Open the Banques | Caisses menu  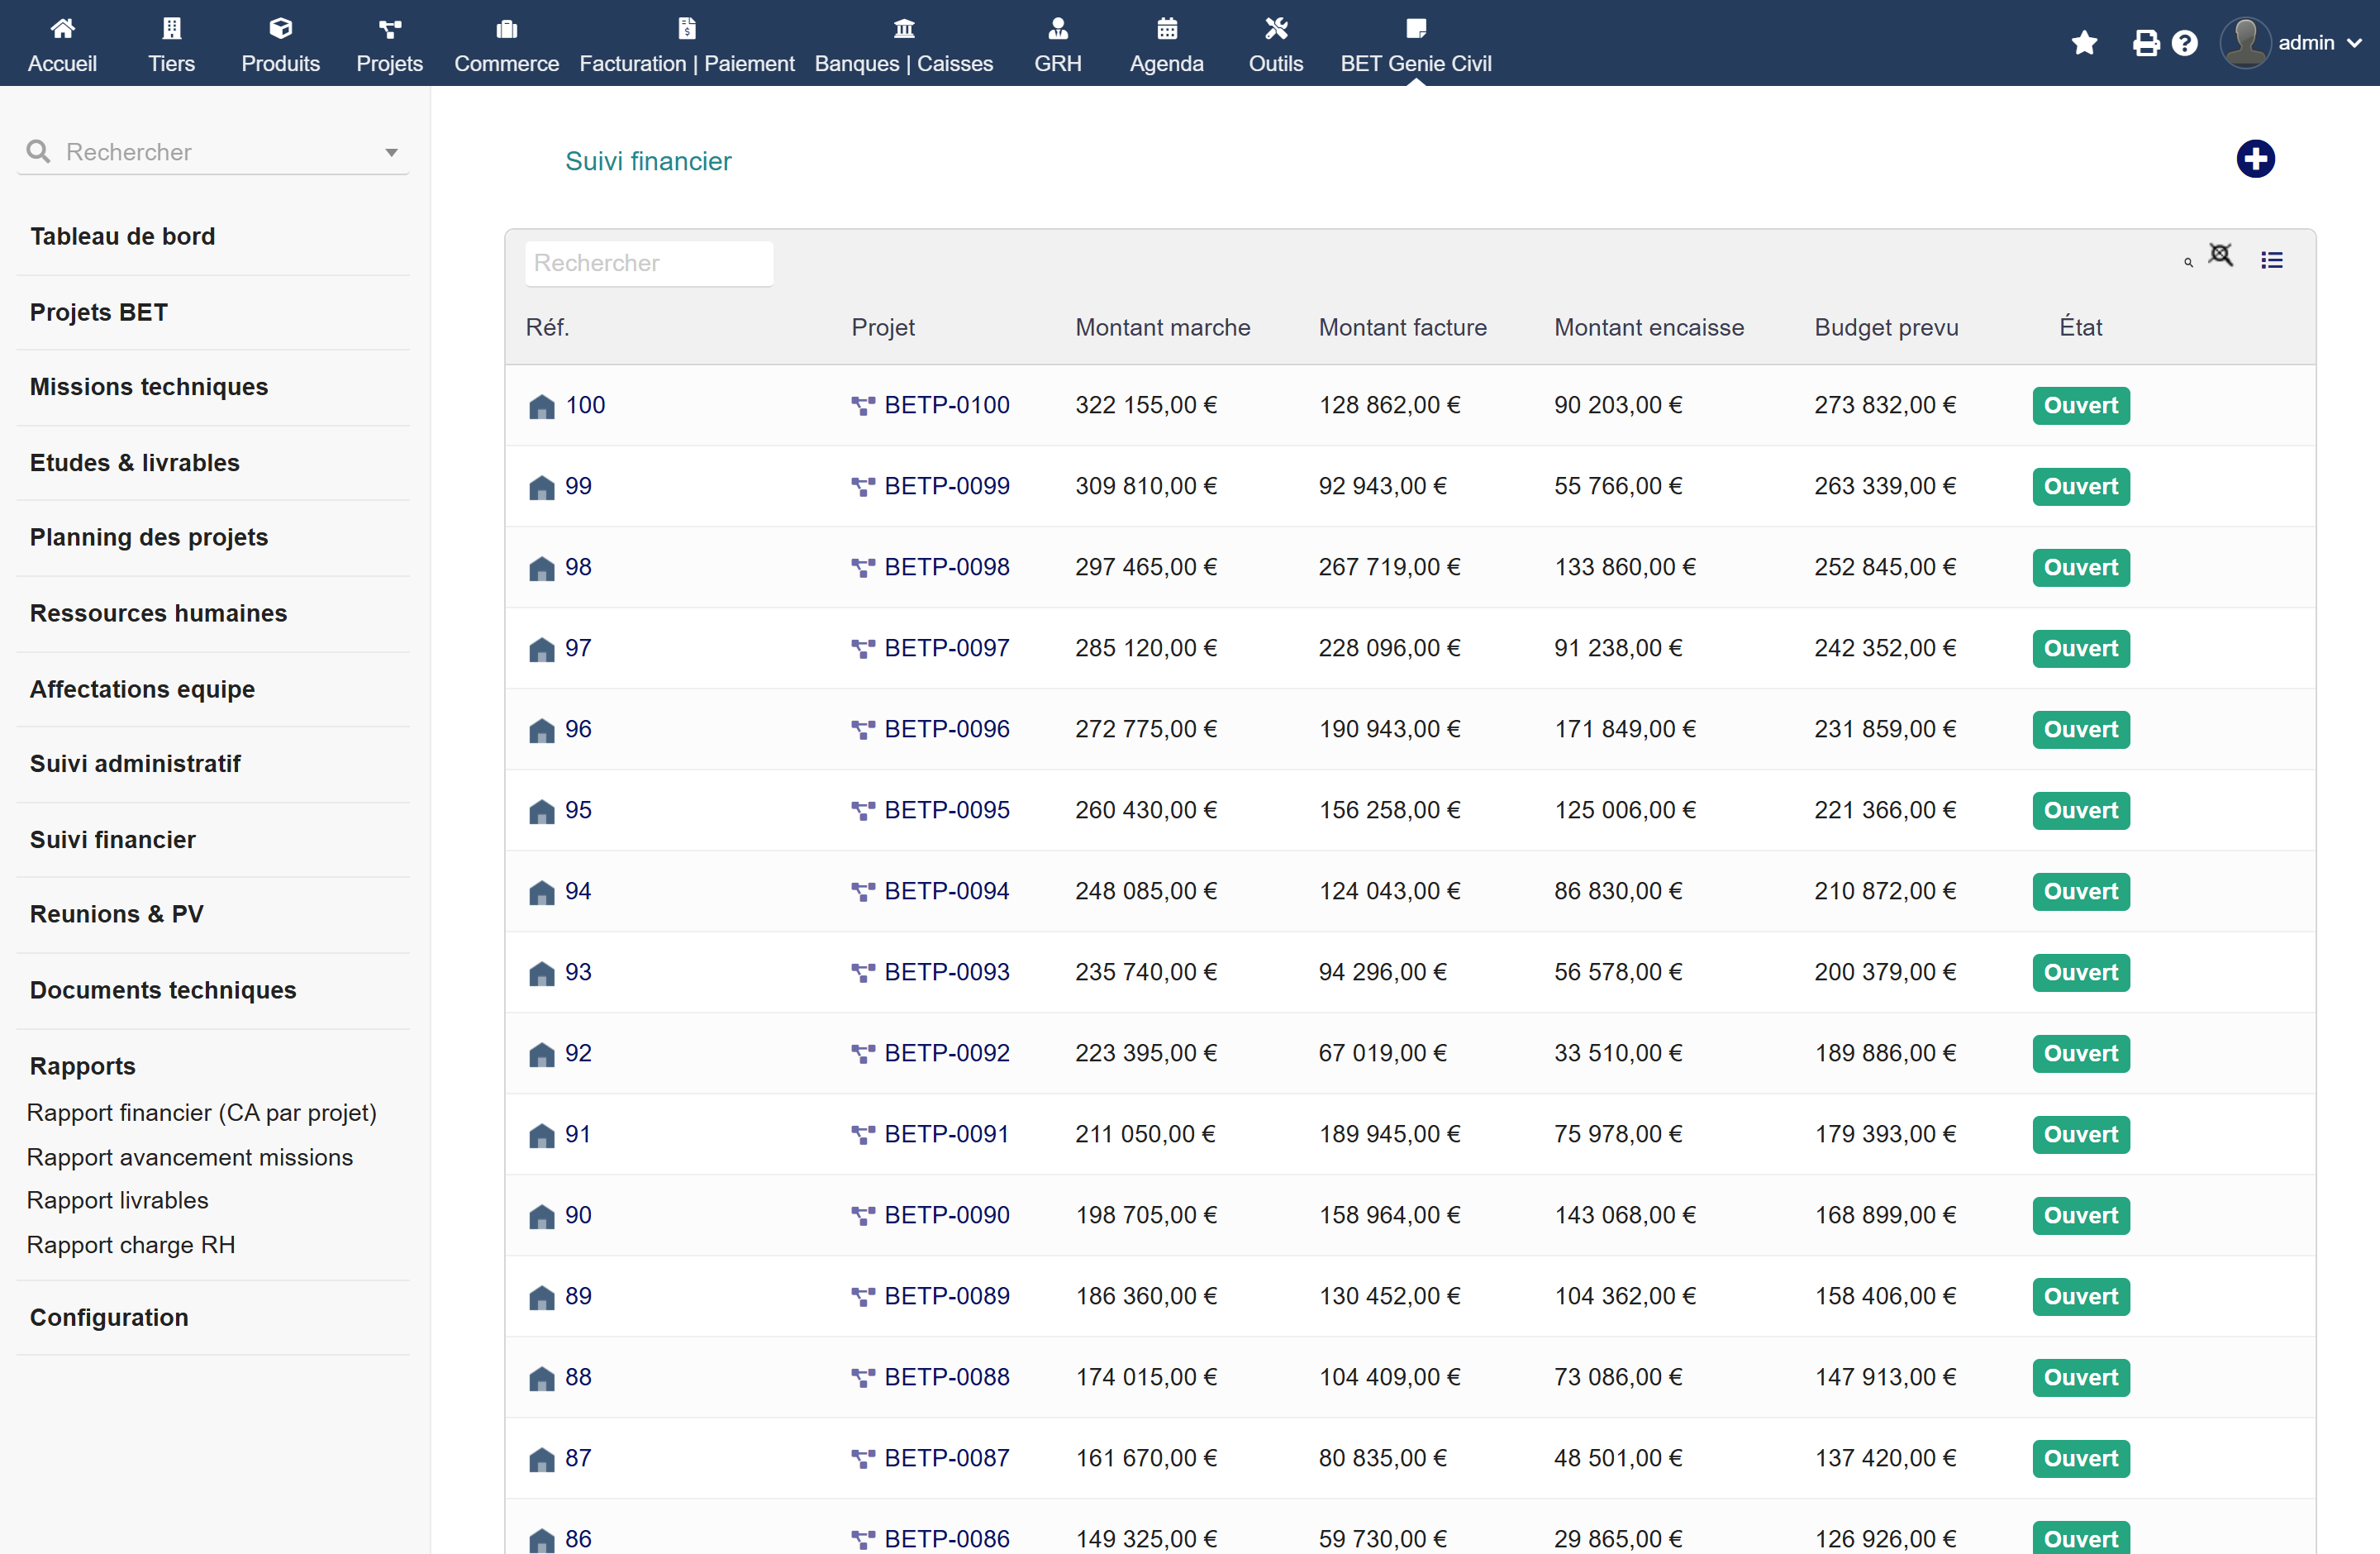pyautogui.click(x=903, y=44)
